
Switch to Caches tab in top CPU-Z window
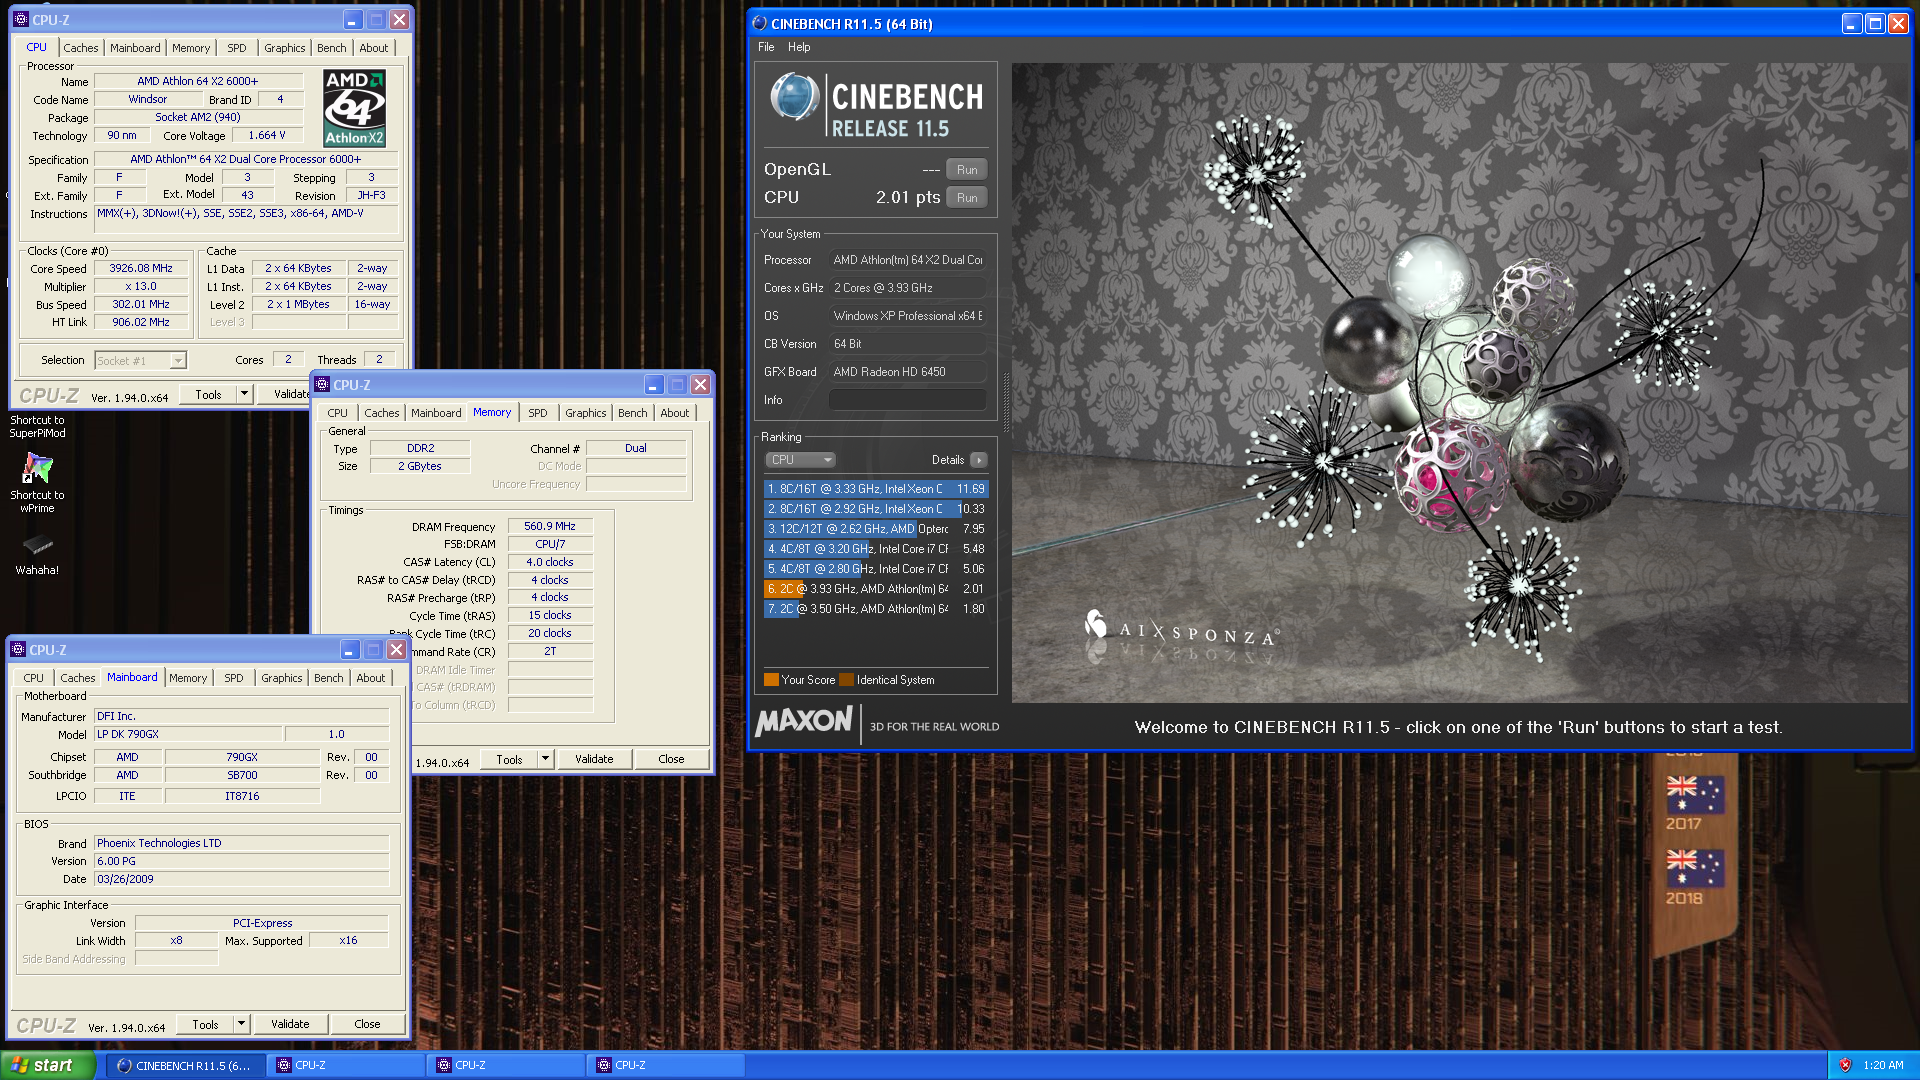(81, 48)
